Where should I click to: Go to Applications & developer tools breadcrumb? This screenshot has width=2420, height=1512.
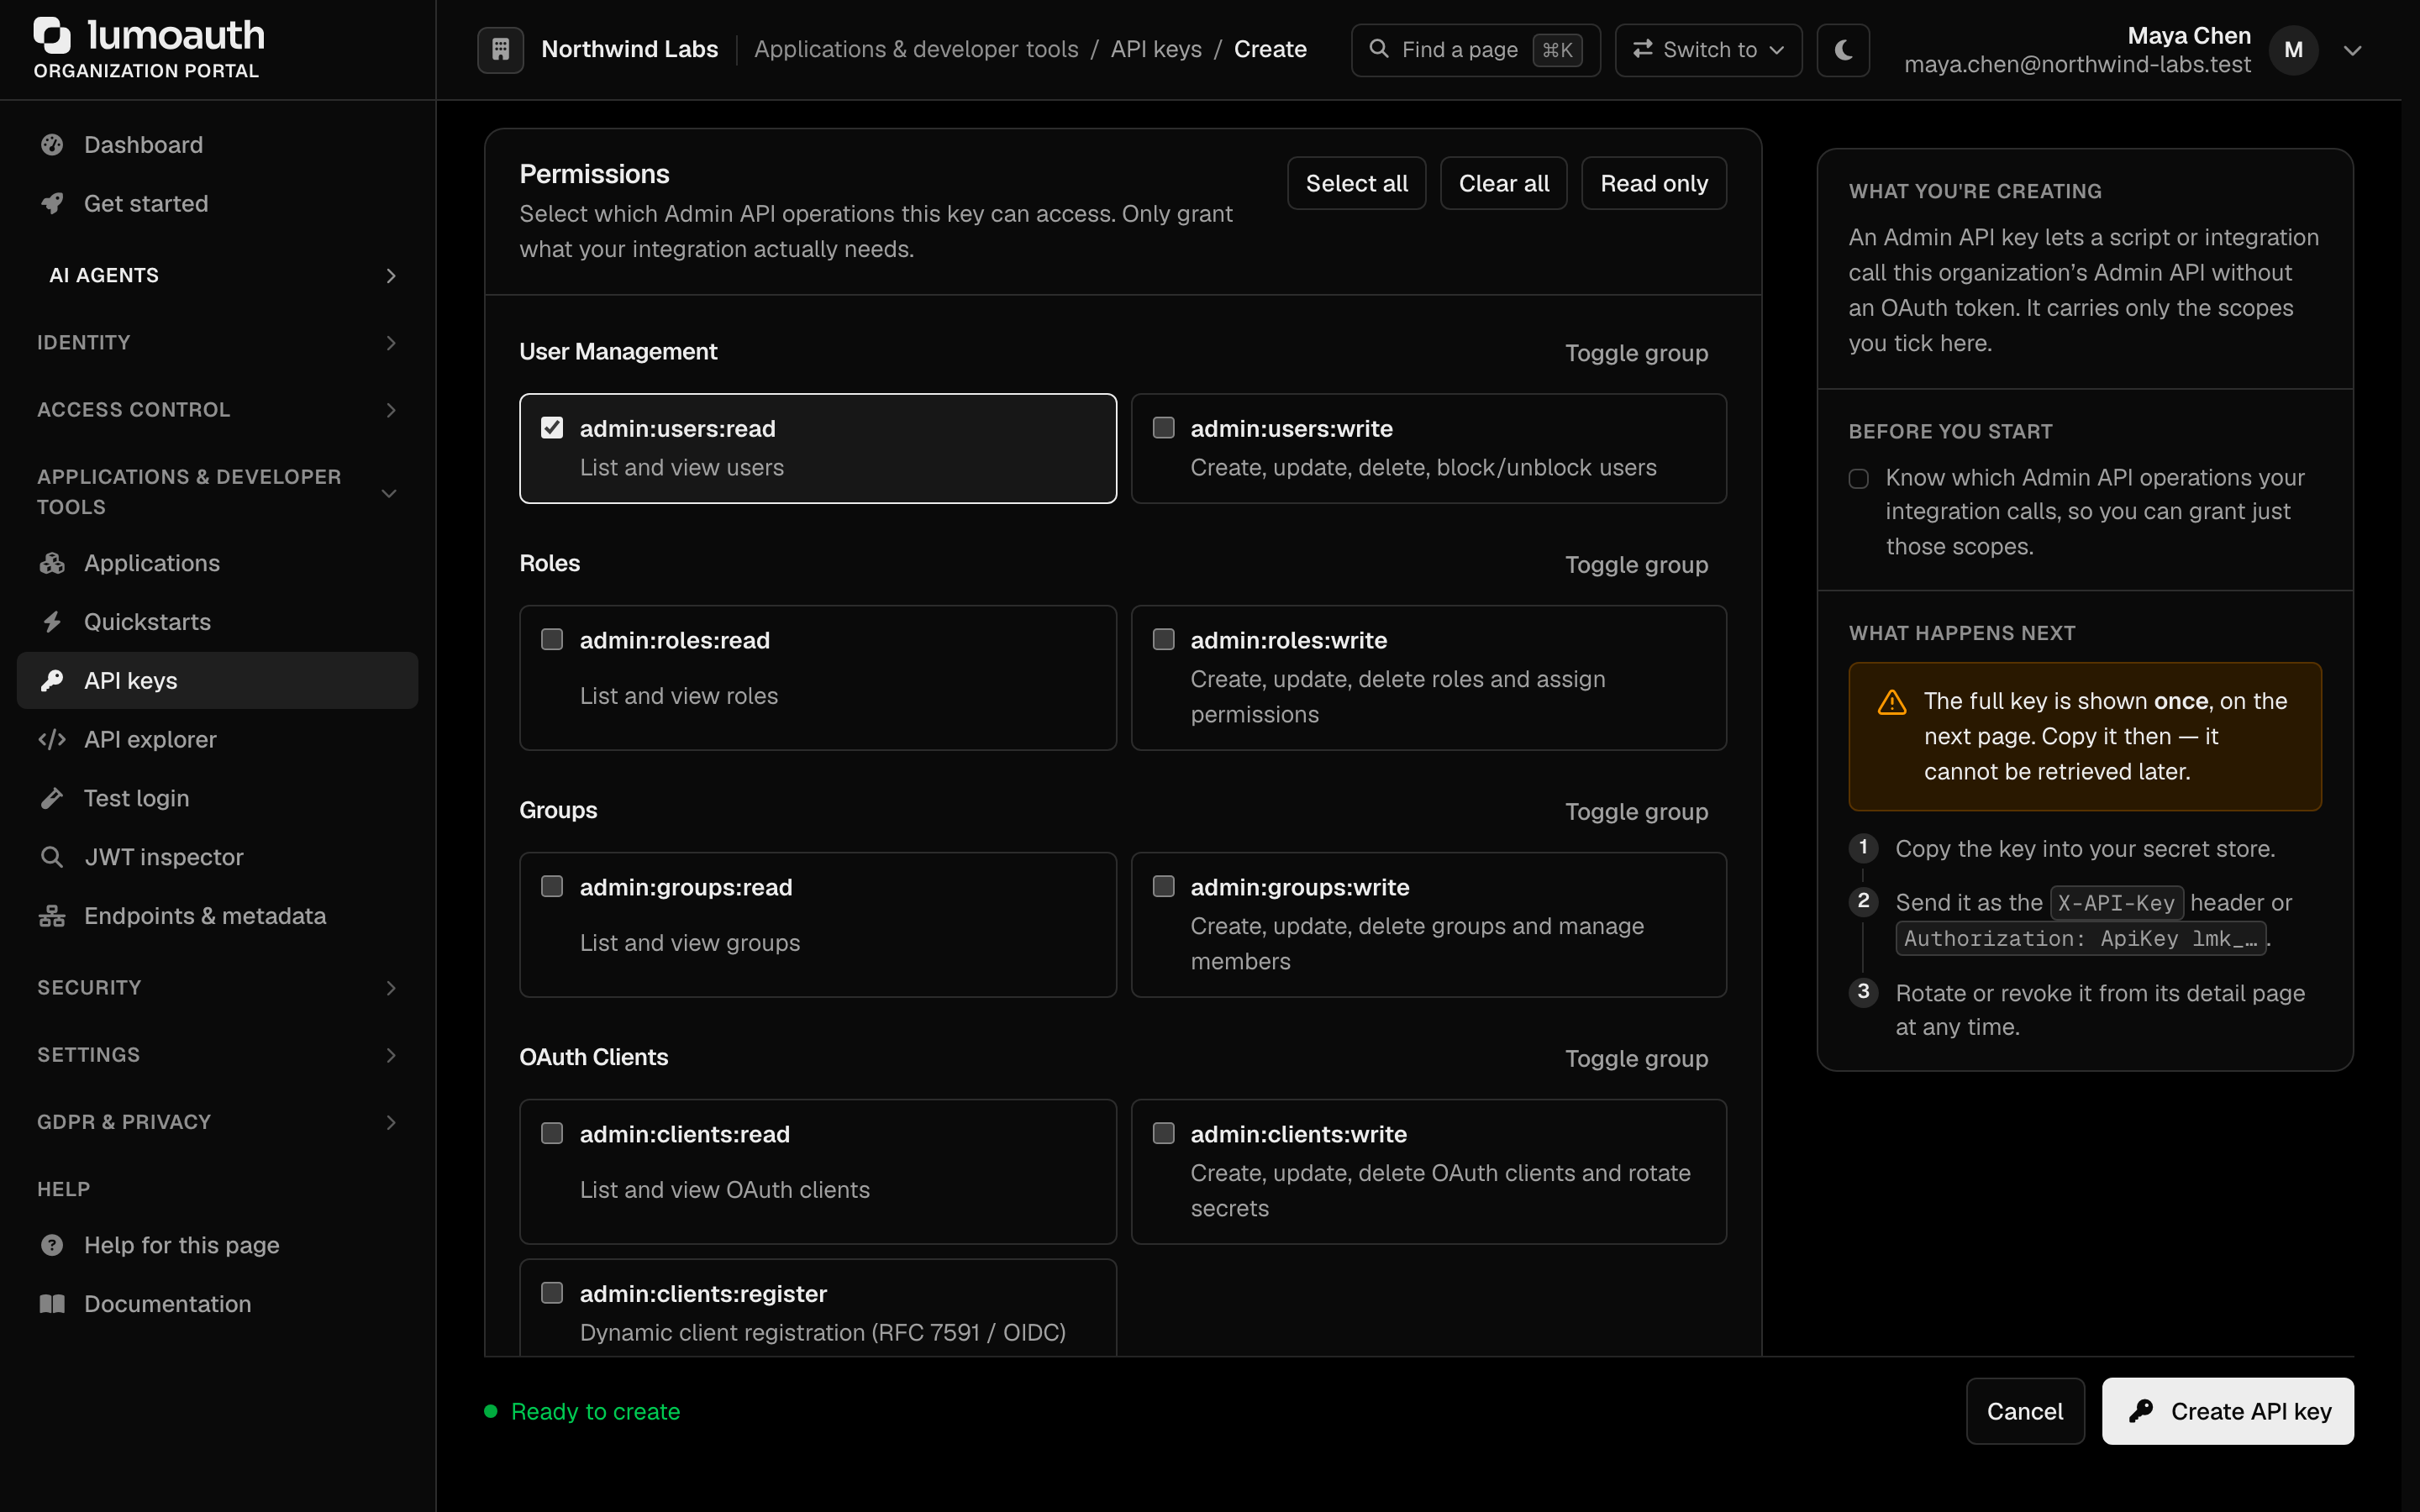coord(916,49)
